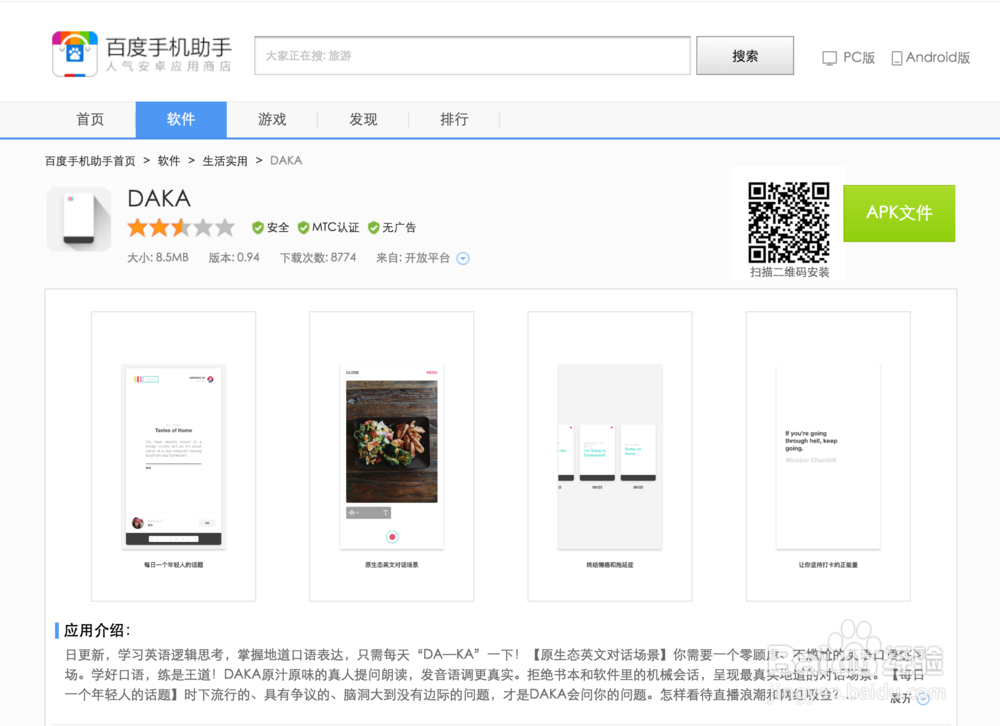Open the 让你坚持打卡的正能量 screenshot

(x=828, y=456)
